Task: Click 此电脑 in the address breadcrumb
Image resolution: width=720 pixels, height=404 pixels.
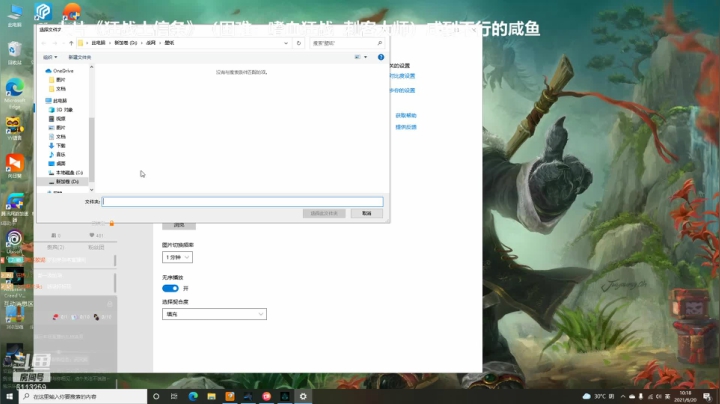Action: (98, 43)
